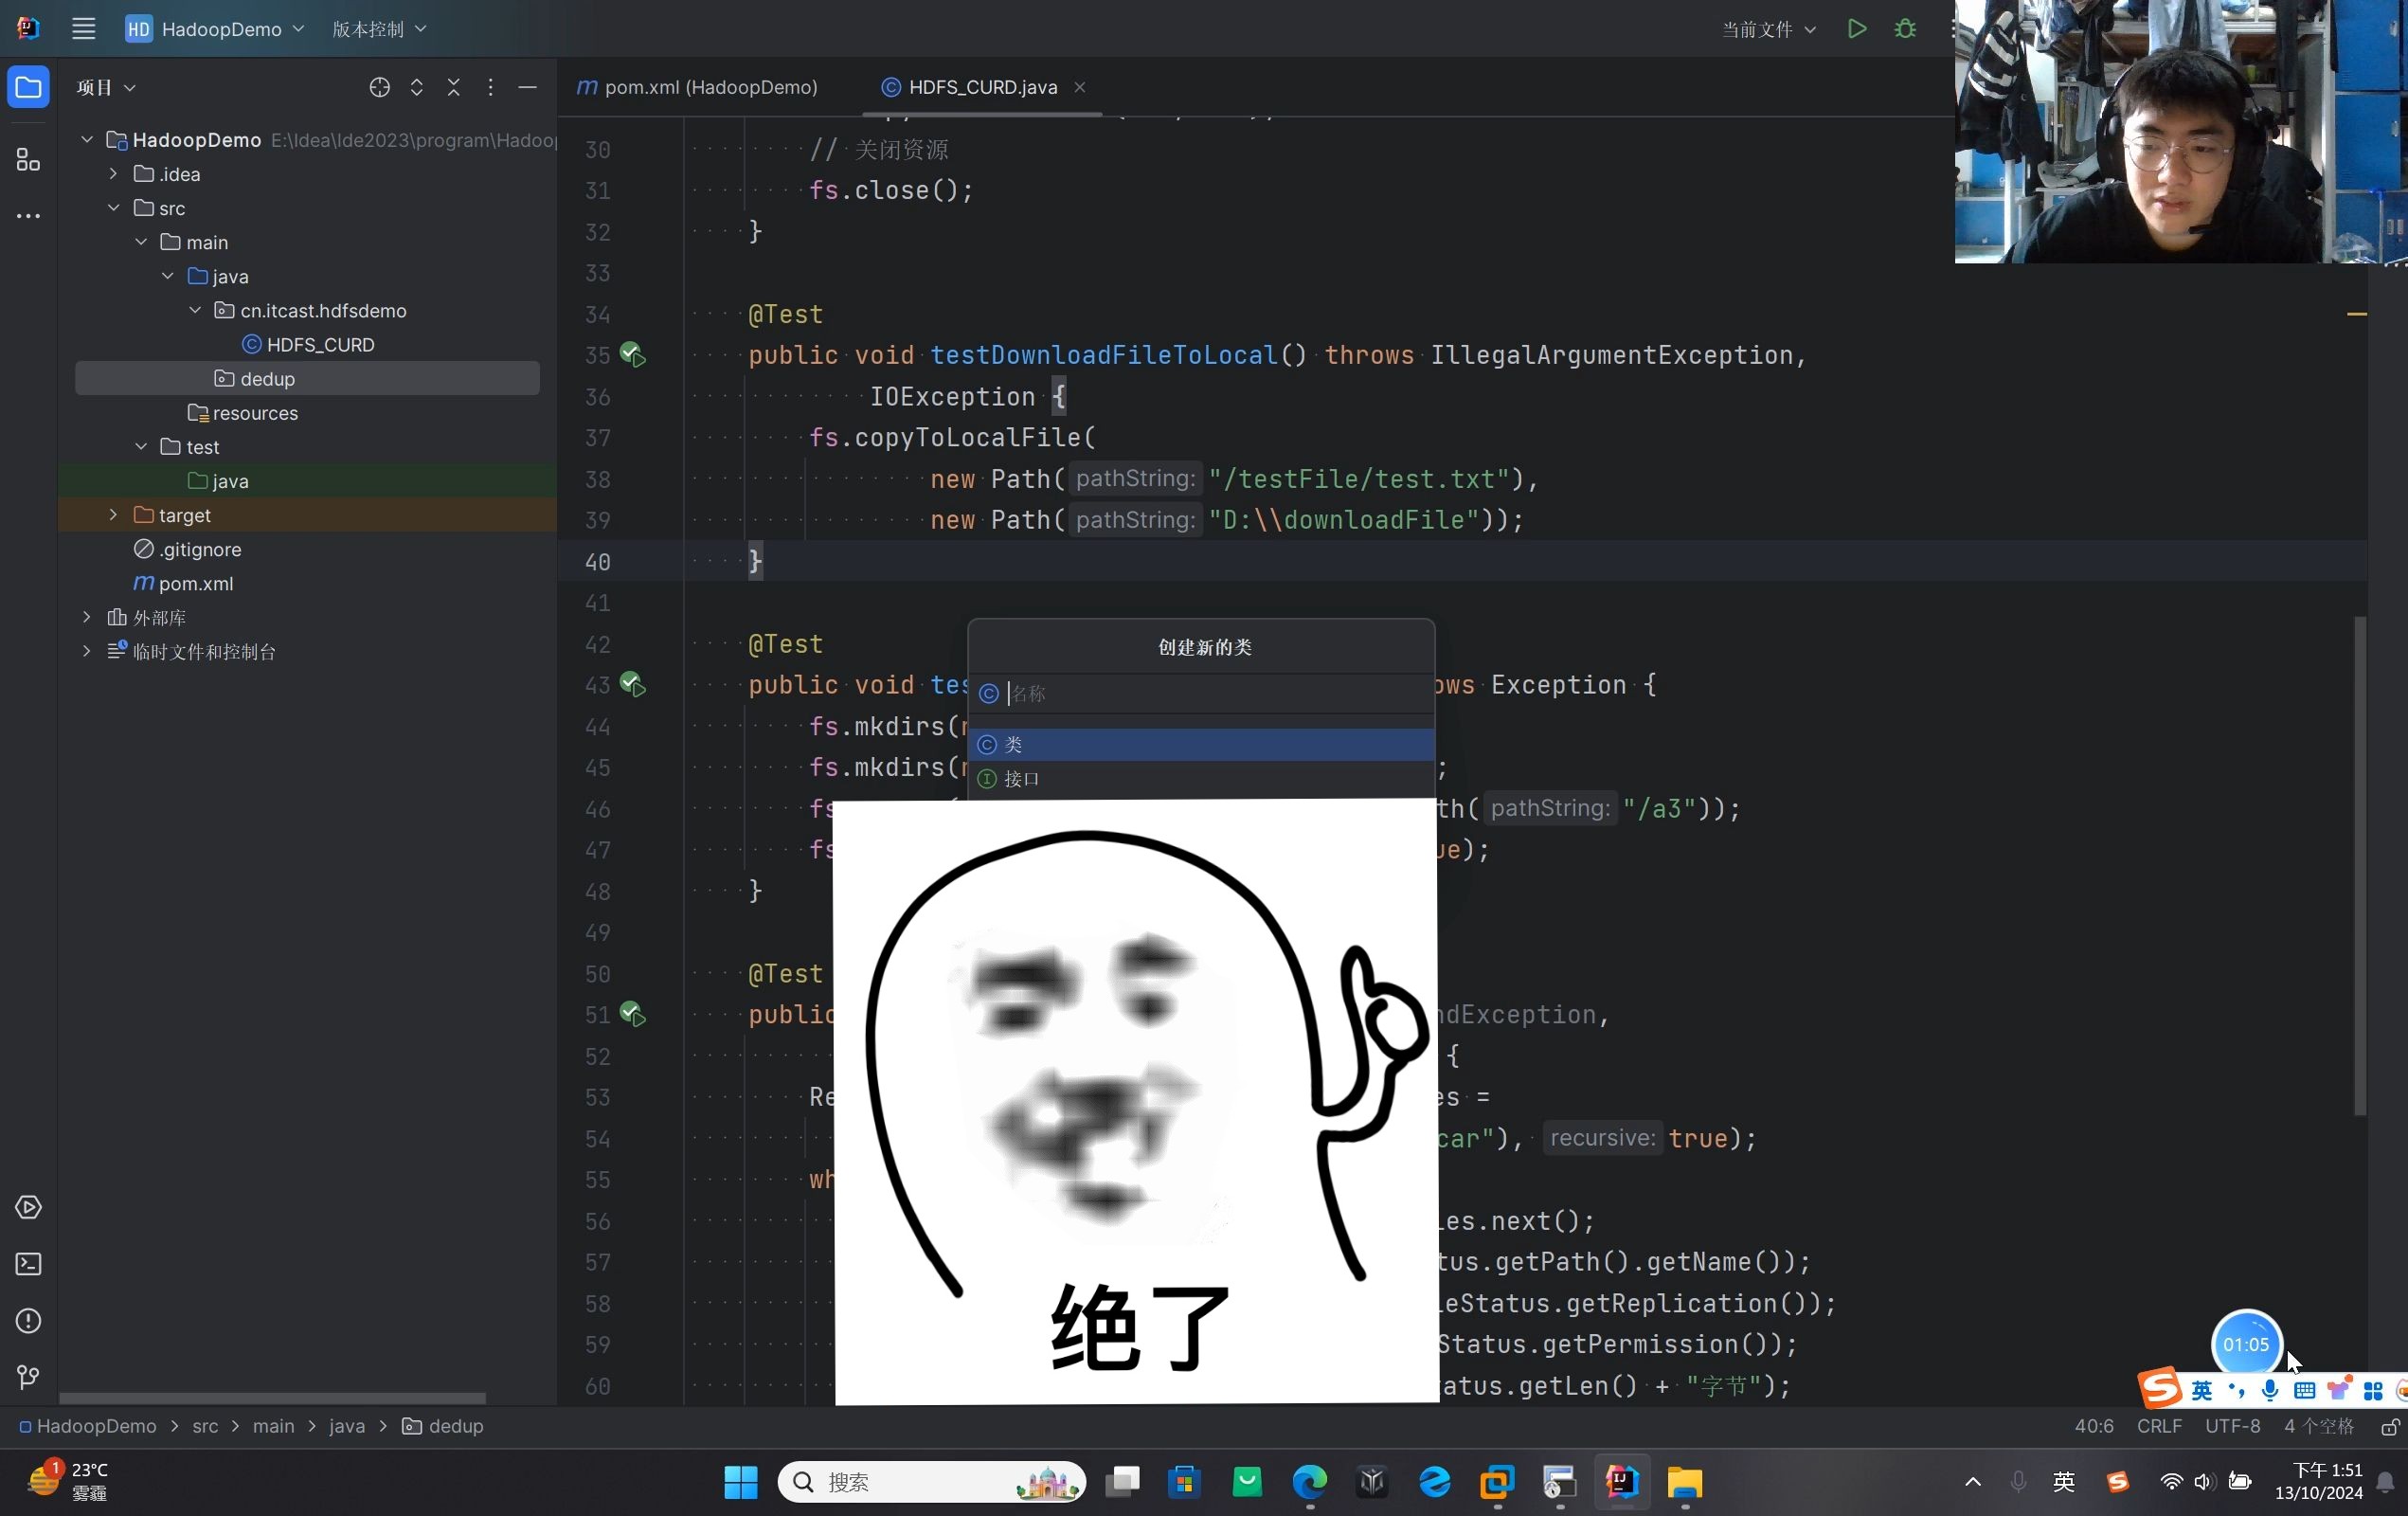
Task: Select the resources folder
Action: [x=244, y=412]
